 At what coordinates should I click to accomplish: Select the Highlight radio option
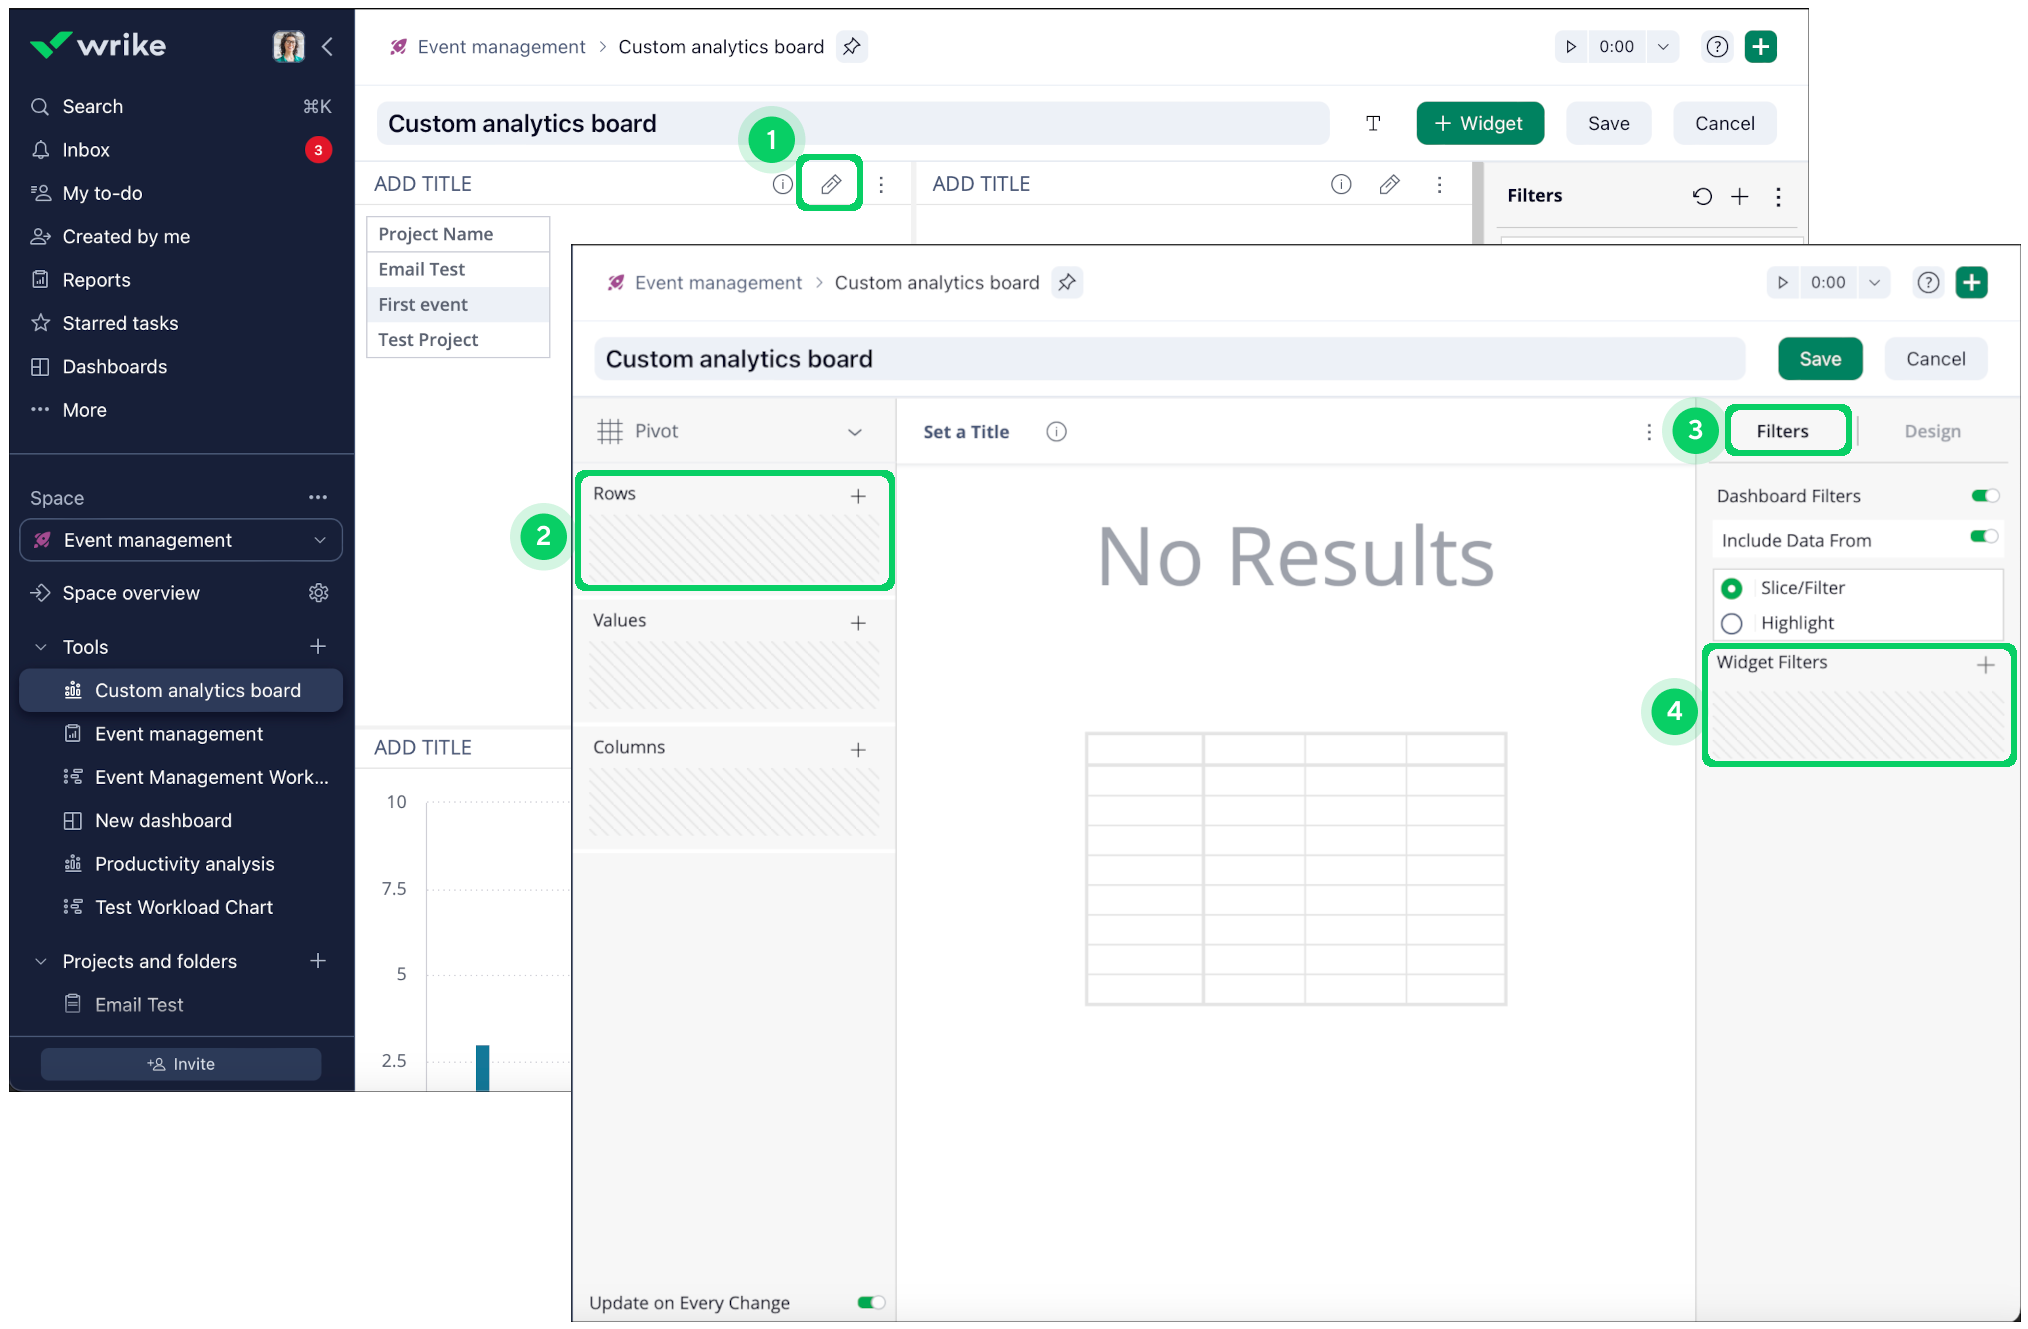tap(1732, 623)
